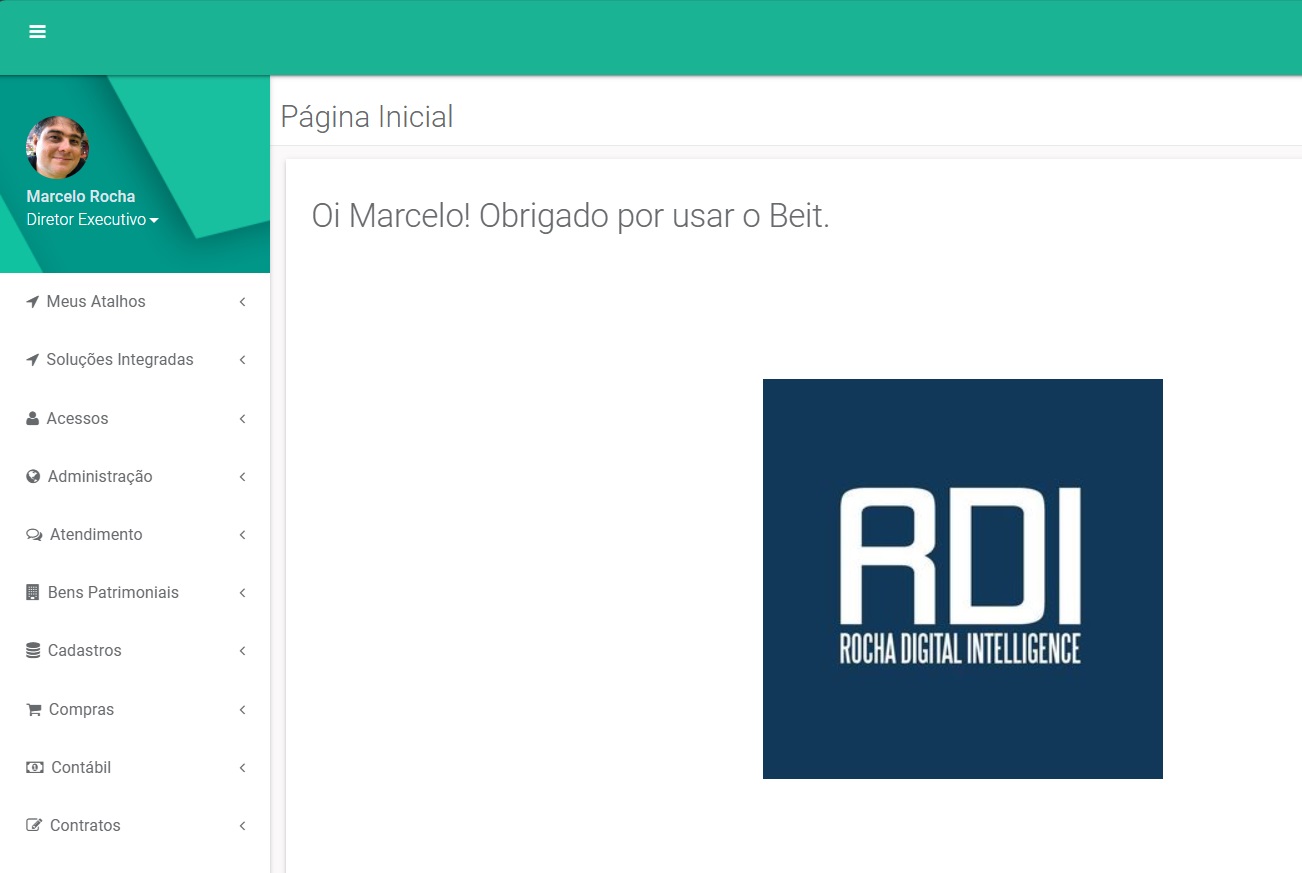Click the Bens Patrimoniais building icon
This screenshot has height=873, width=1302.
pyautogui.click(x=32, y=592)
